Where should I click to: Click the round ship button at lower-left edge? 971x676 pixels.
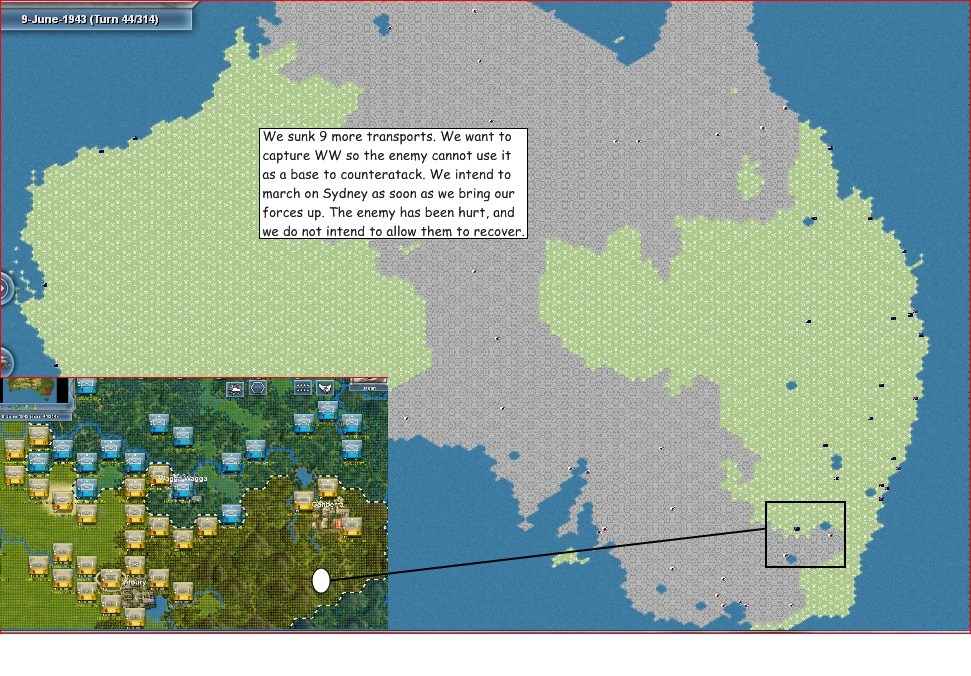[5, 360]
